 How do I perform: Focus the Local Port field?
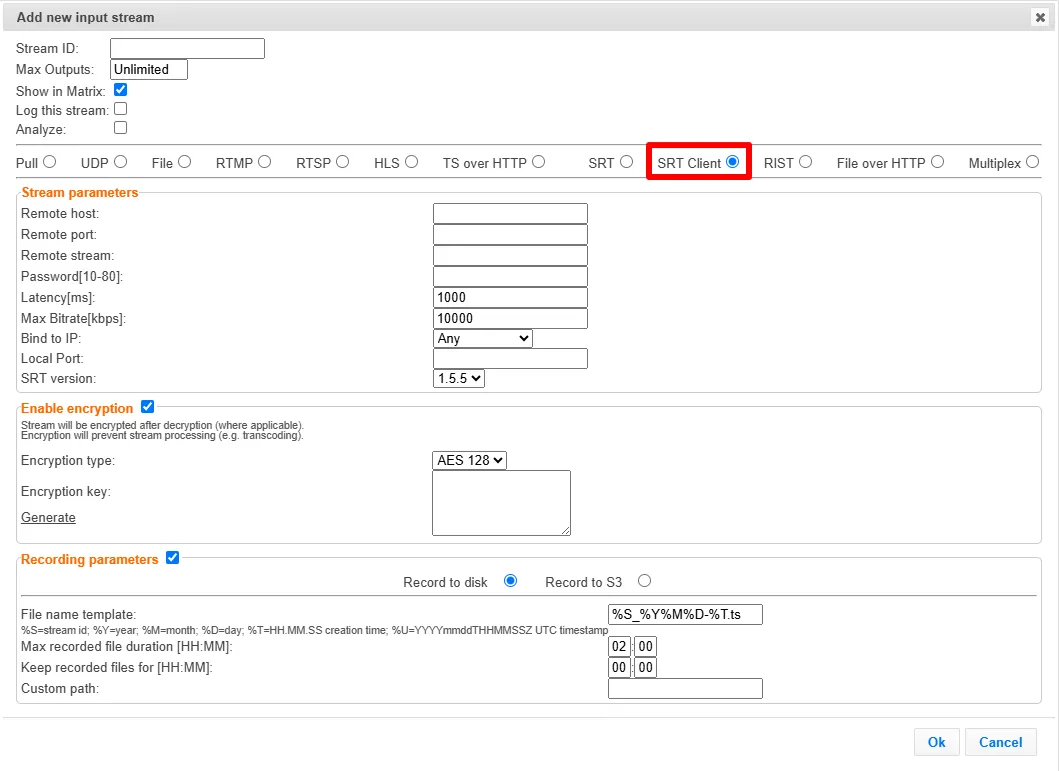point(511,358)
